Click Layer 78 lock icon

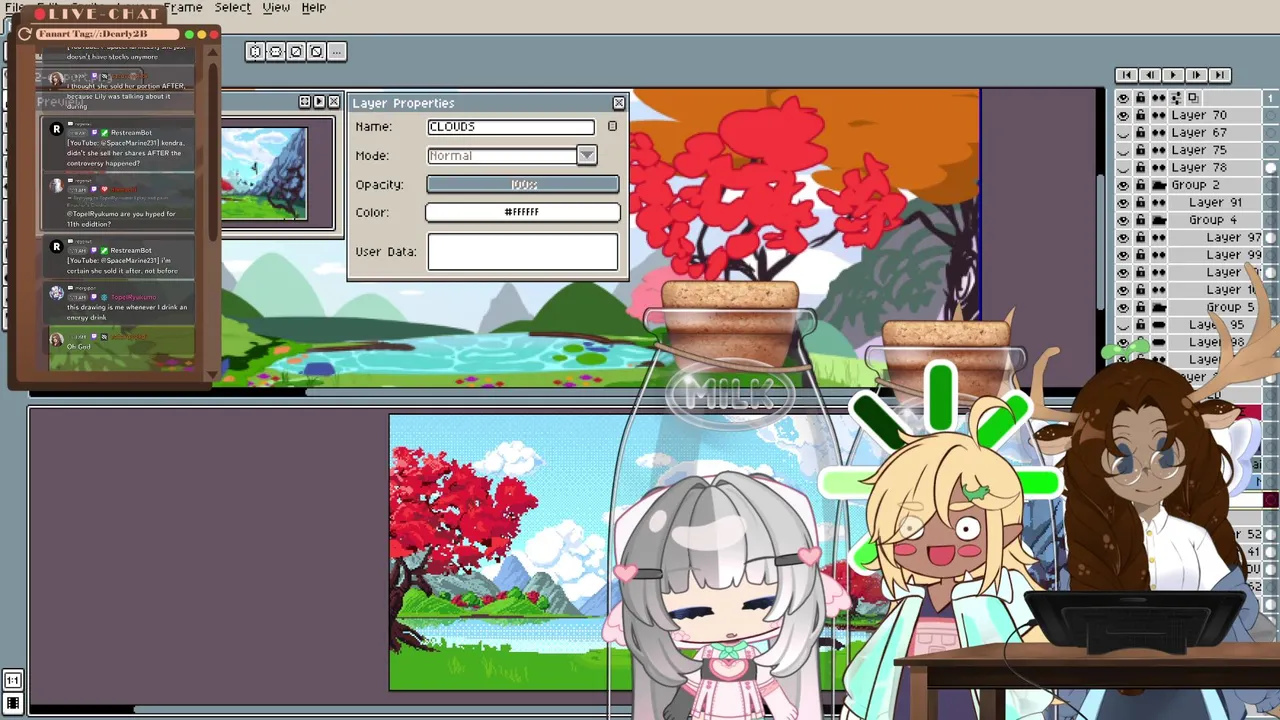[x=1140, y=167]
